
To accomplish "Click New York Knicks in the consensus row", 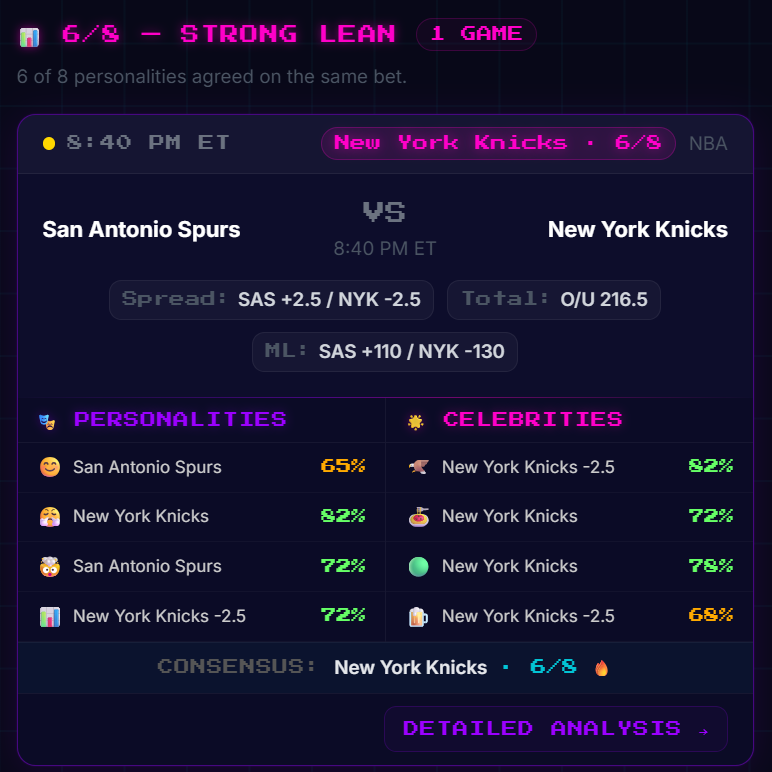I will (x=411, y=668).
